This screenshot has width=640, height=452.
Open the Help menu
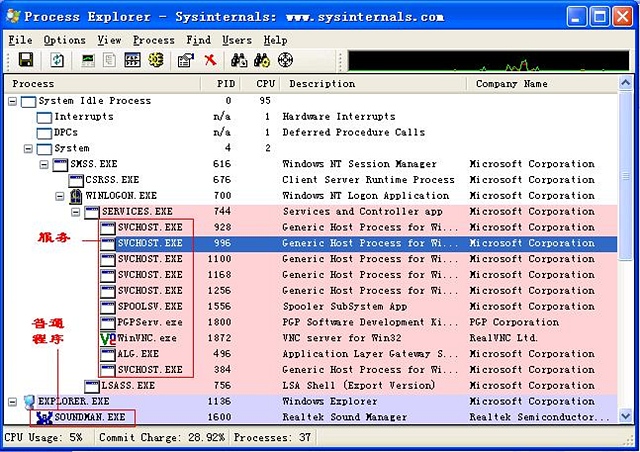(x=276, y=40)
